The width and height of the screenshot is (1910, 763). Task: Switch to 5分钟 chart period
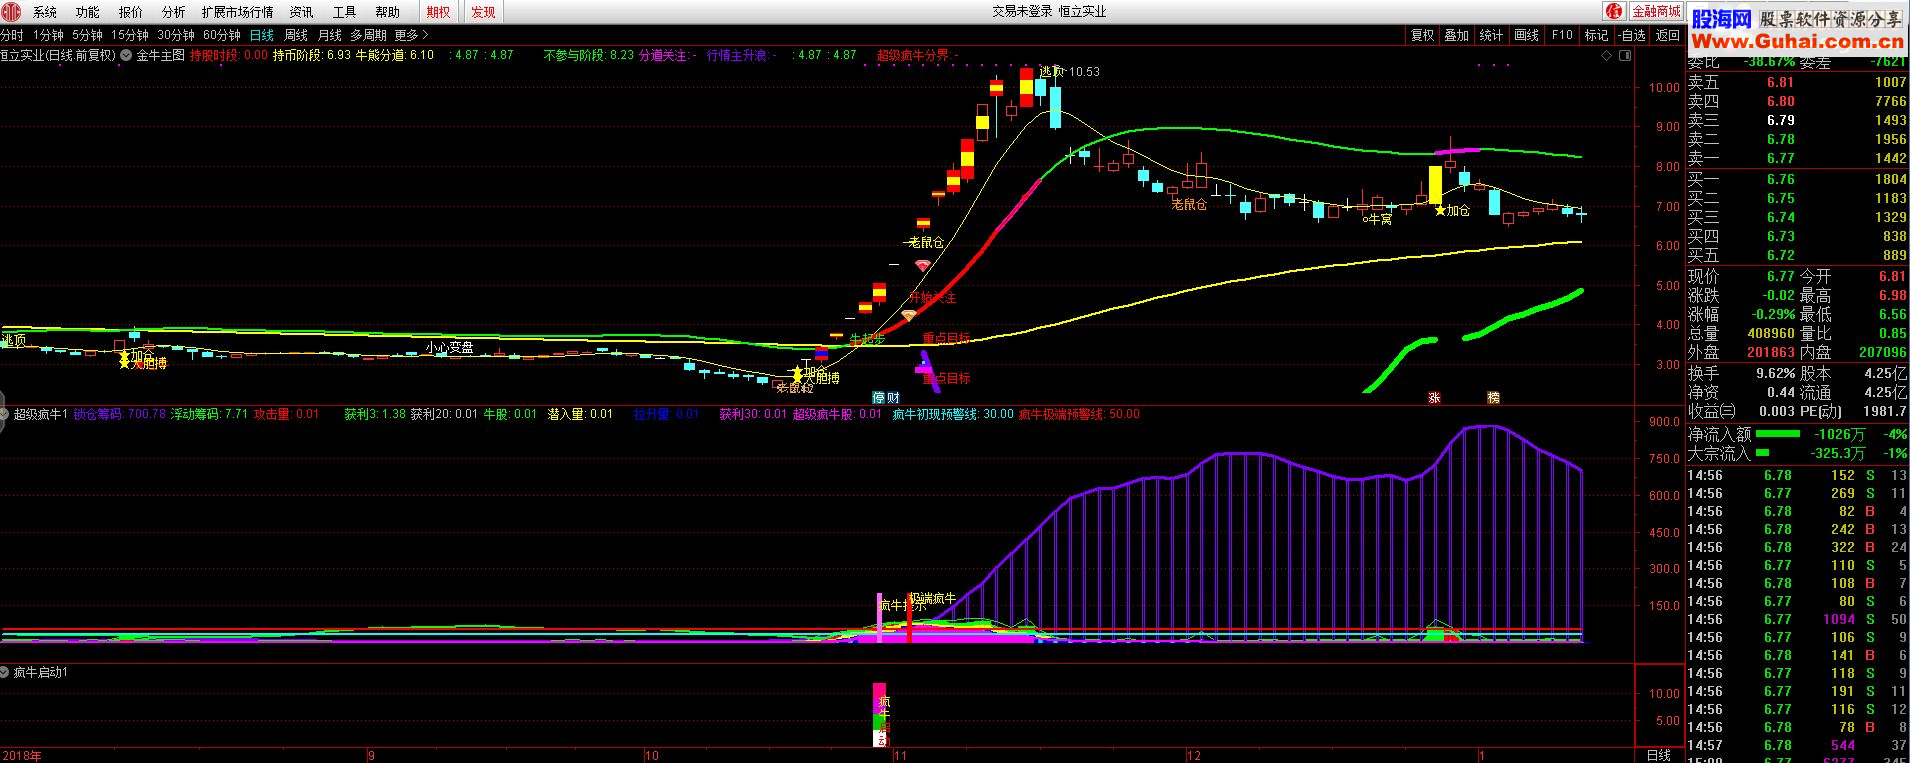[x=87, y=35]
